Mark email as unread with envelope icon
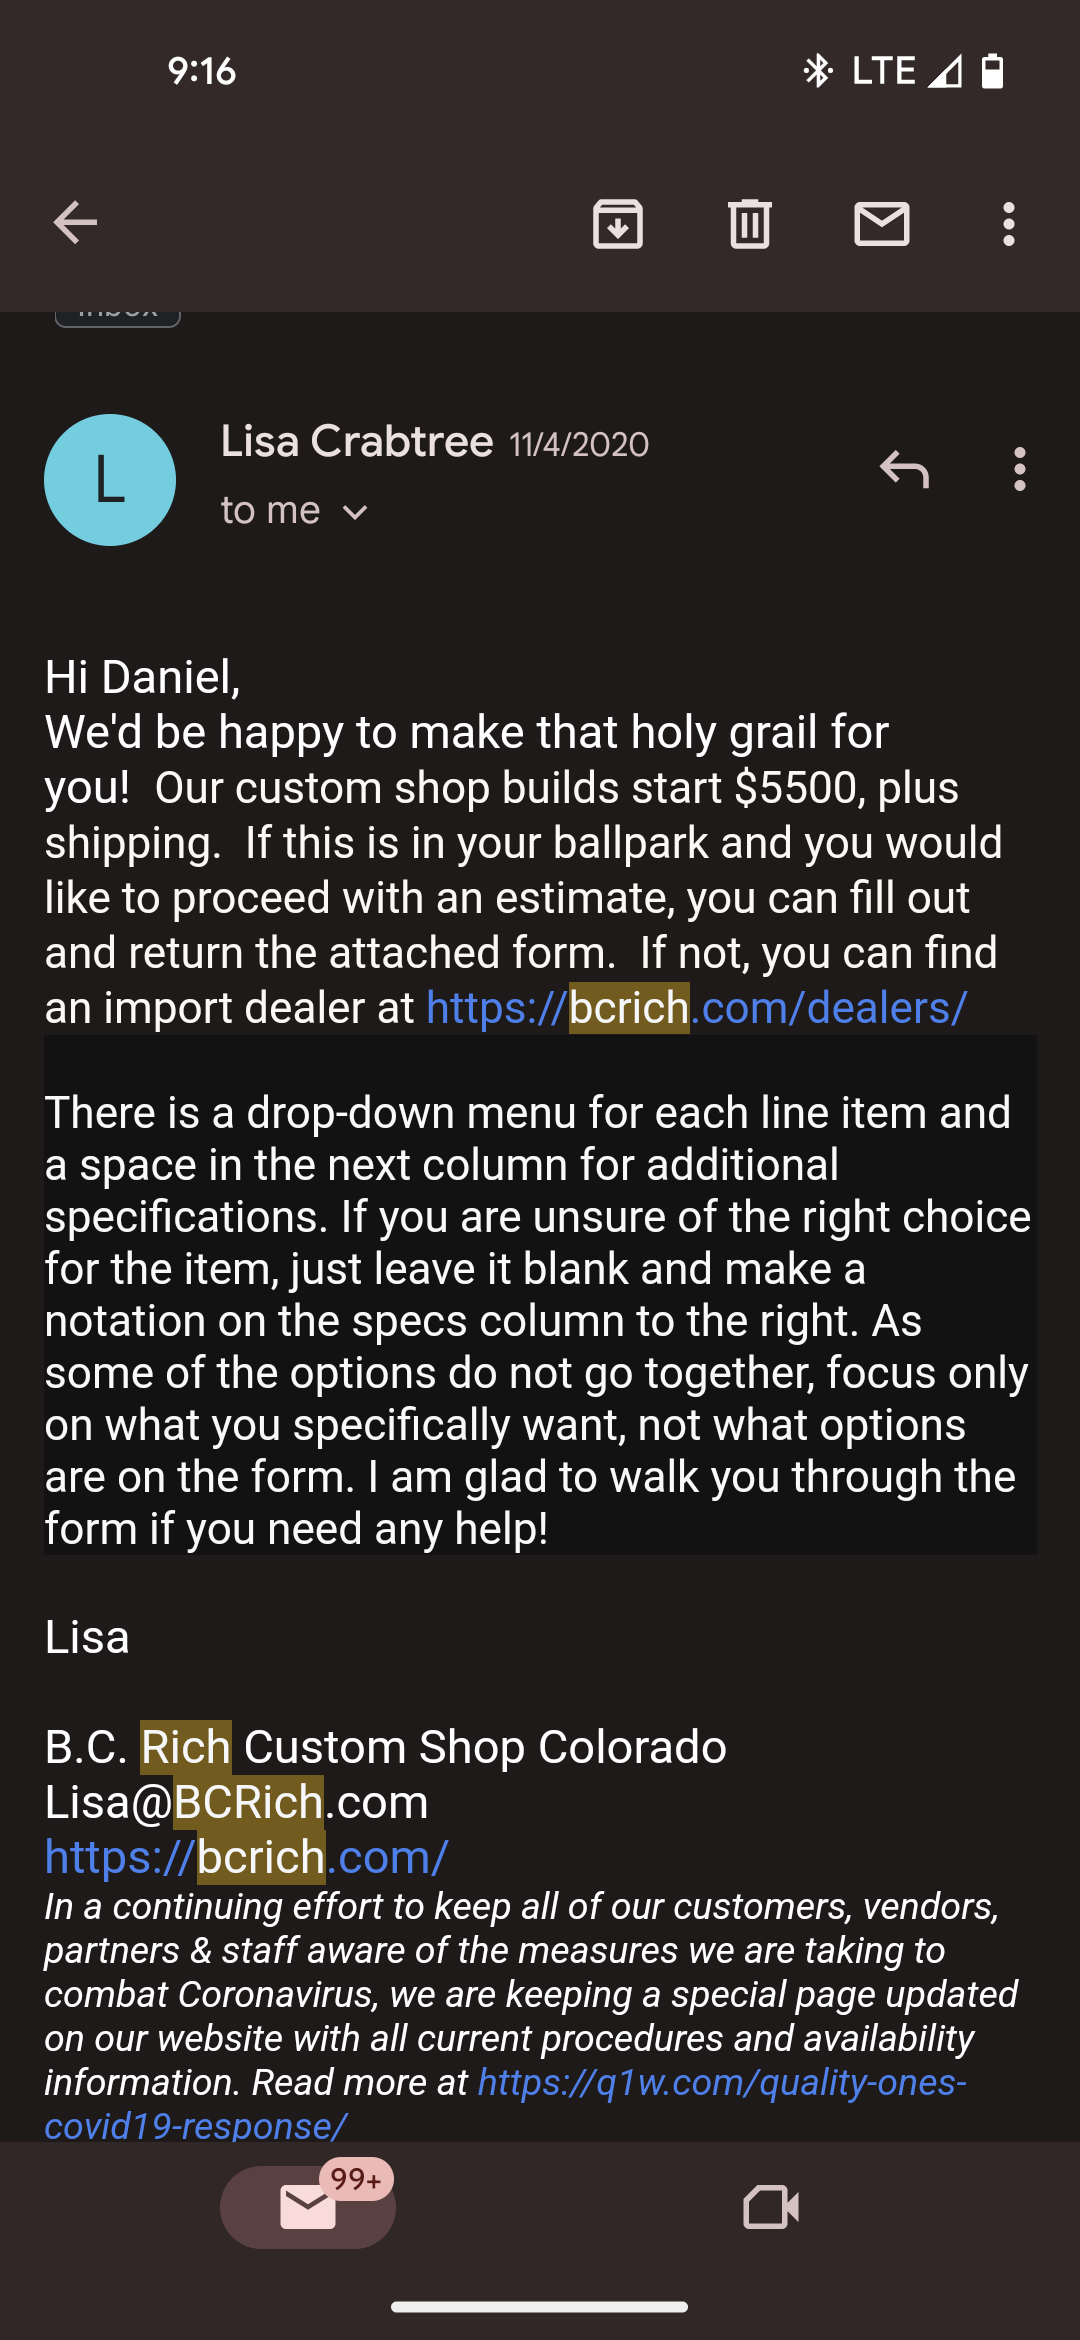 click(x=881, y=223)
